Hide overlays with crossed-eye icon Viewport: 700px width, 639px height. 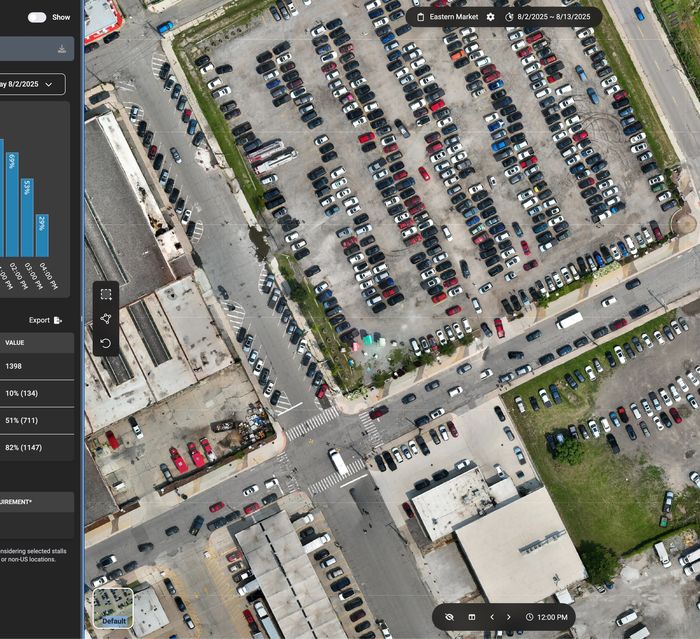[450, 617]
